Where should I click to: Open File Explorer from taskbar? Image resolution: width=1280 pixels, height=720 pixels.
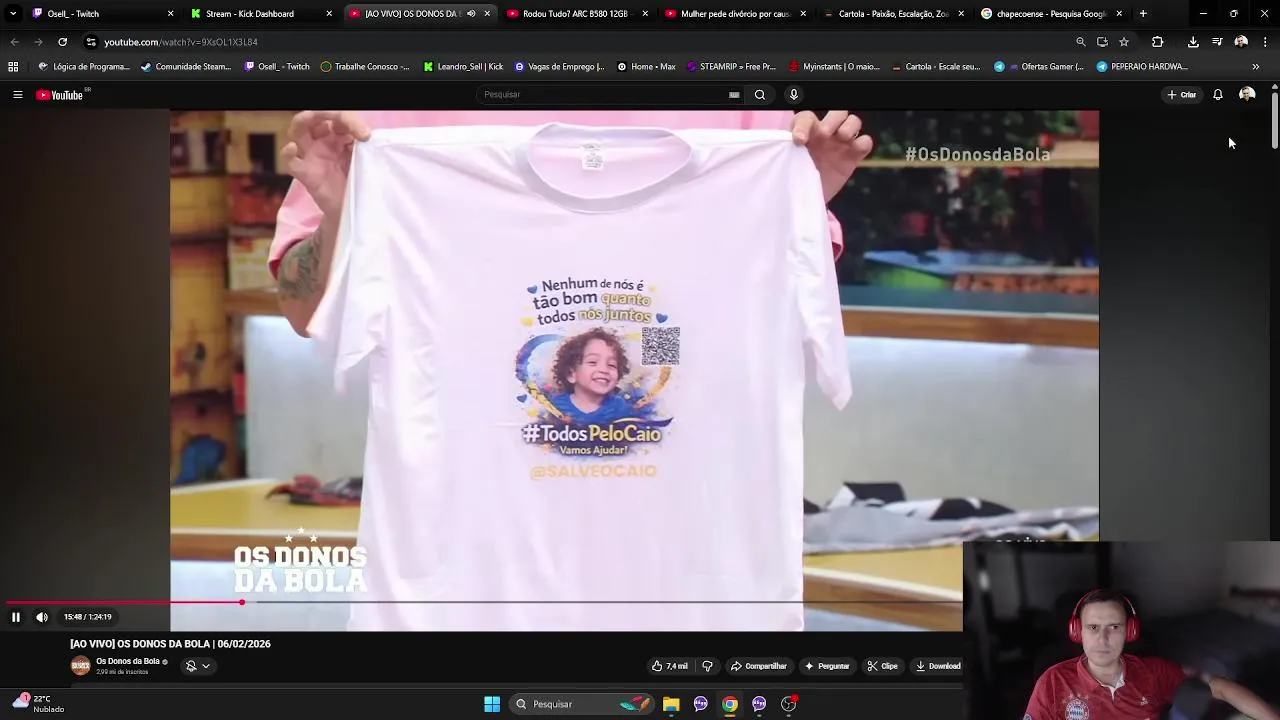click(x=671, y=704)
